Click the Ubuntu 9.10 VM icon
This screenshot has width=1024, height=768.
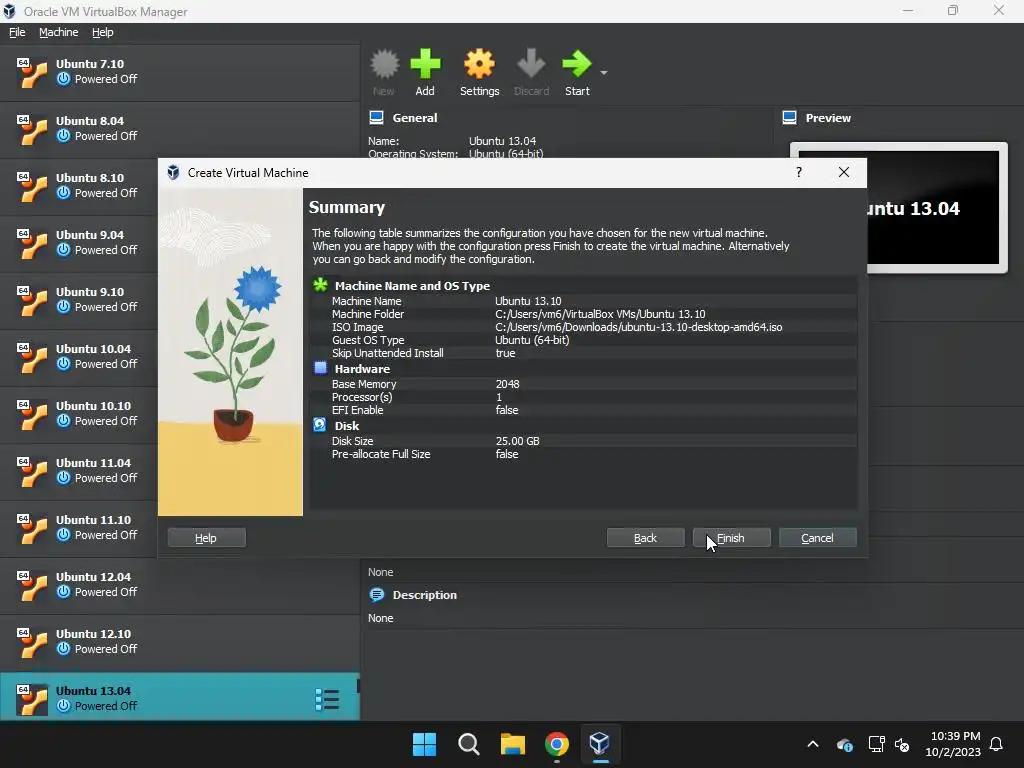click(x=32, y=300)
